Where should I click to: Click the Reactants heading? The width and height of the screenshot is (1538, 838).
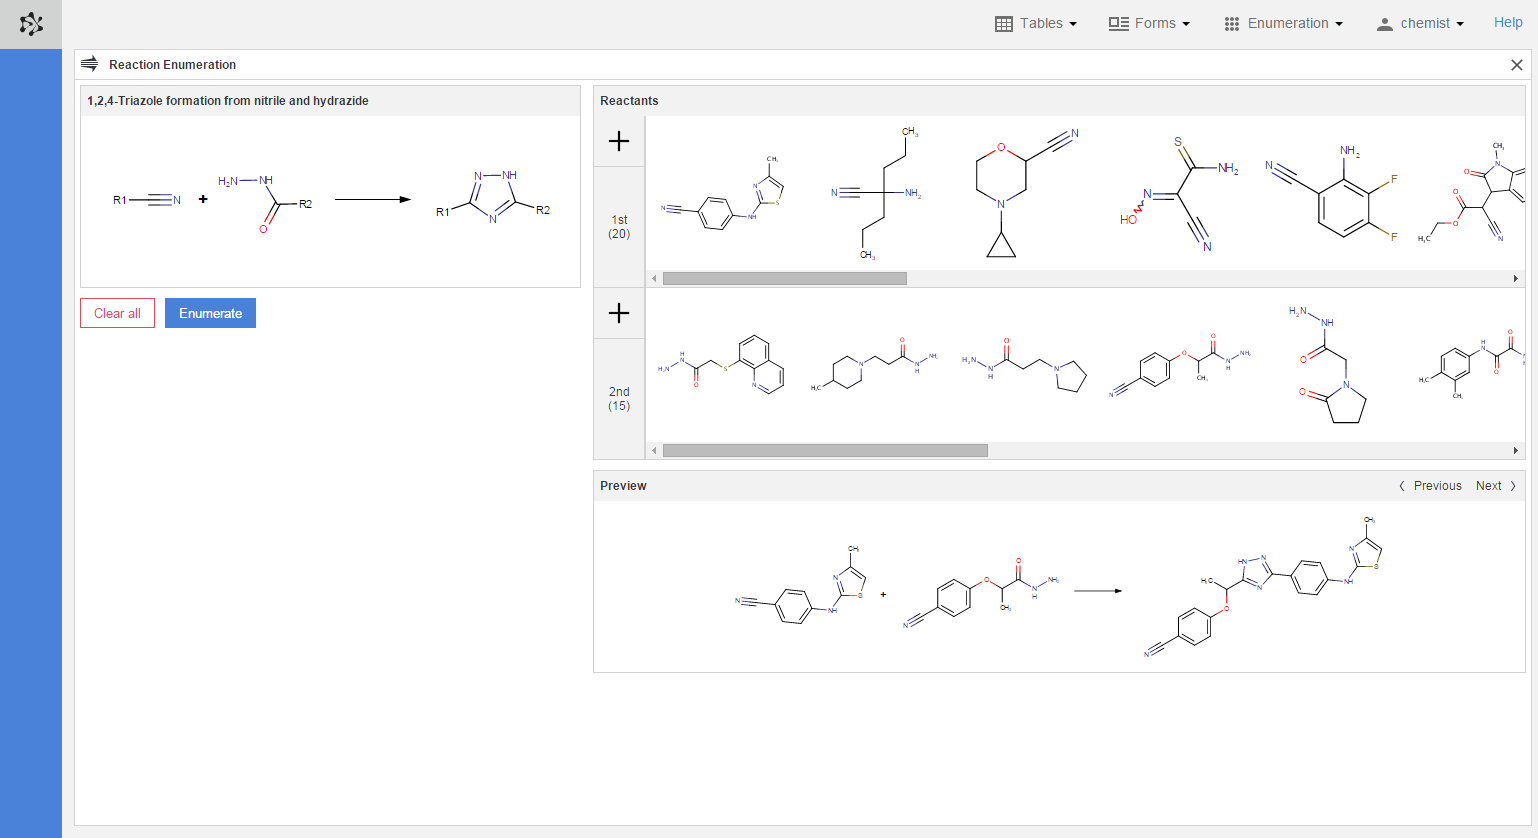click(x=629, y=101)
